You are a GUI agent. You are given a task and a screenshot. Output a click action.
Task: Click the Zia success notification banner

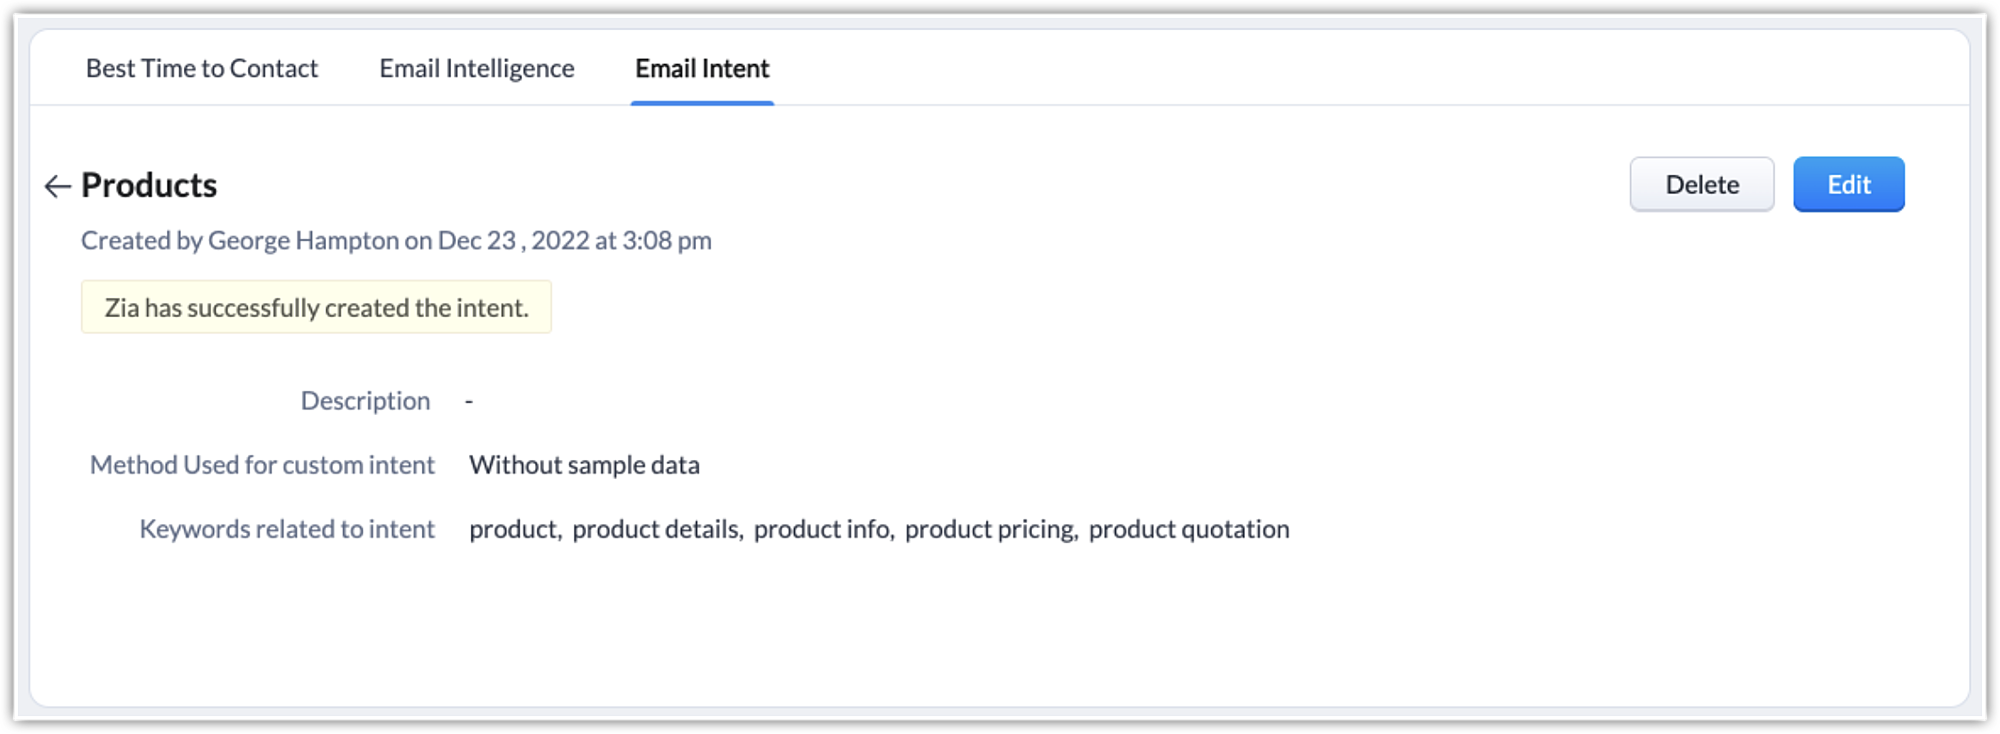316,307
